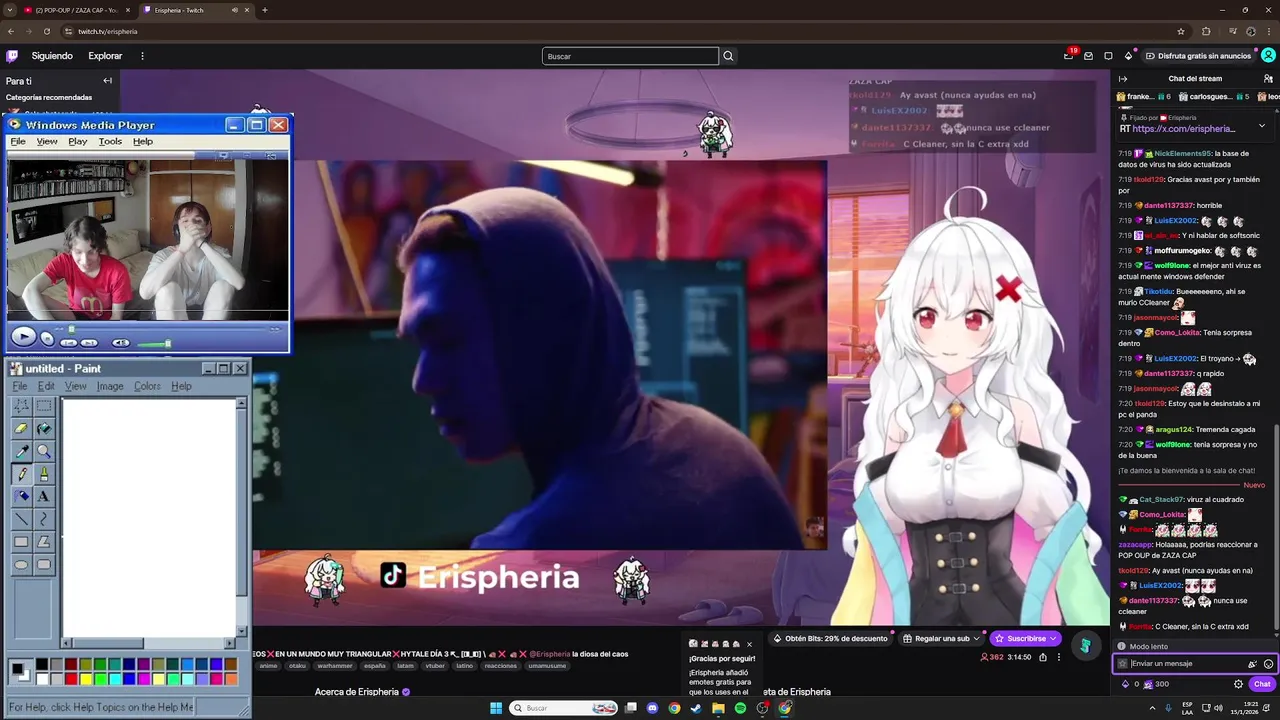The width and height of the screenshot is (1280, 720).
Task: Mute audio in Windows Media Player
Action: 120,343
